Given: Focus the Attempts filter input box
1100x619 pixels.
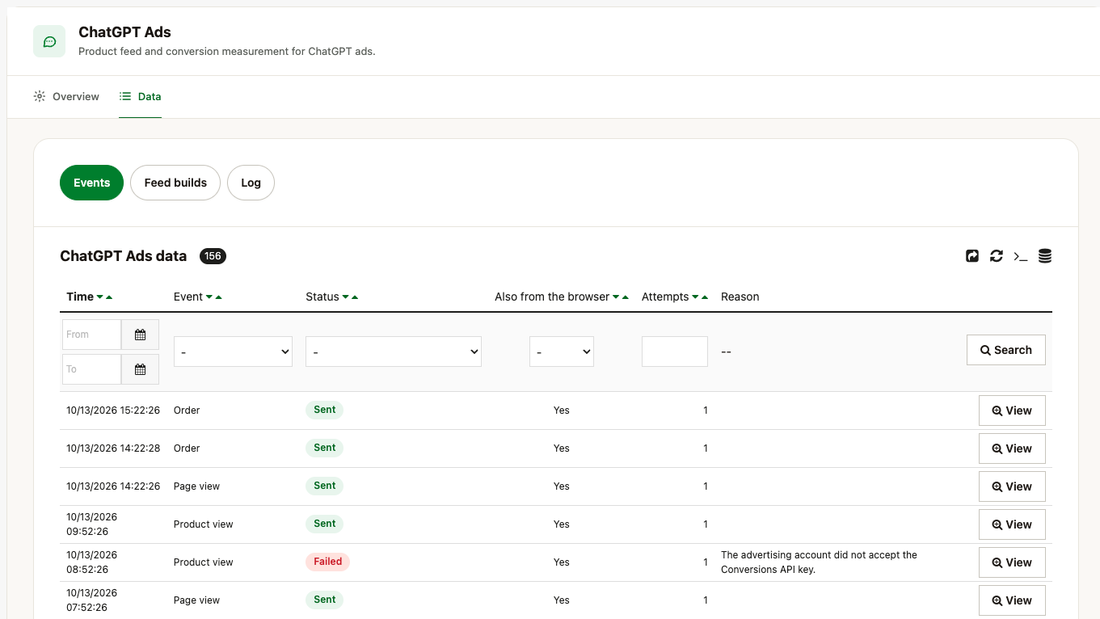Looking at the screenshot, I should (x=674, y=352).
